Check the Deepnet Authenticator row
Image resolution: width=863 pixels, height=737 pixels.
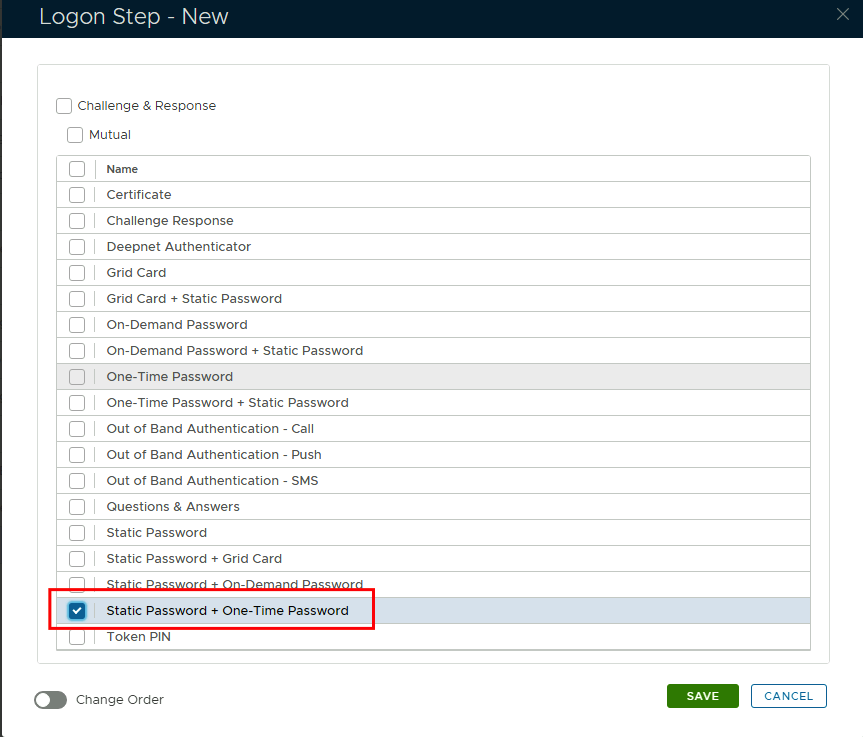[x=77, y=247]
